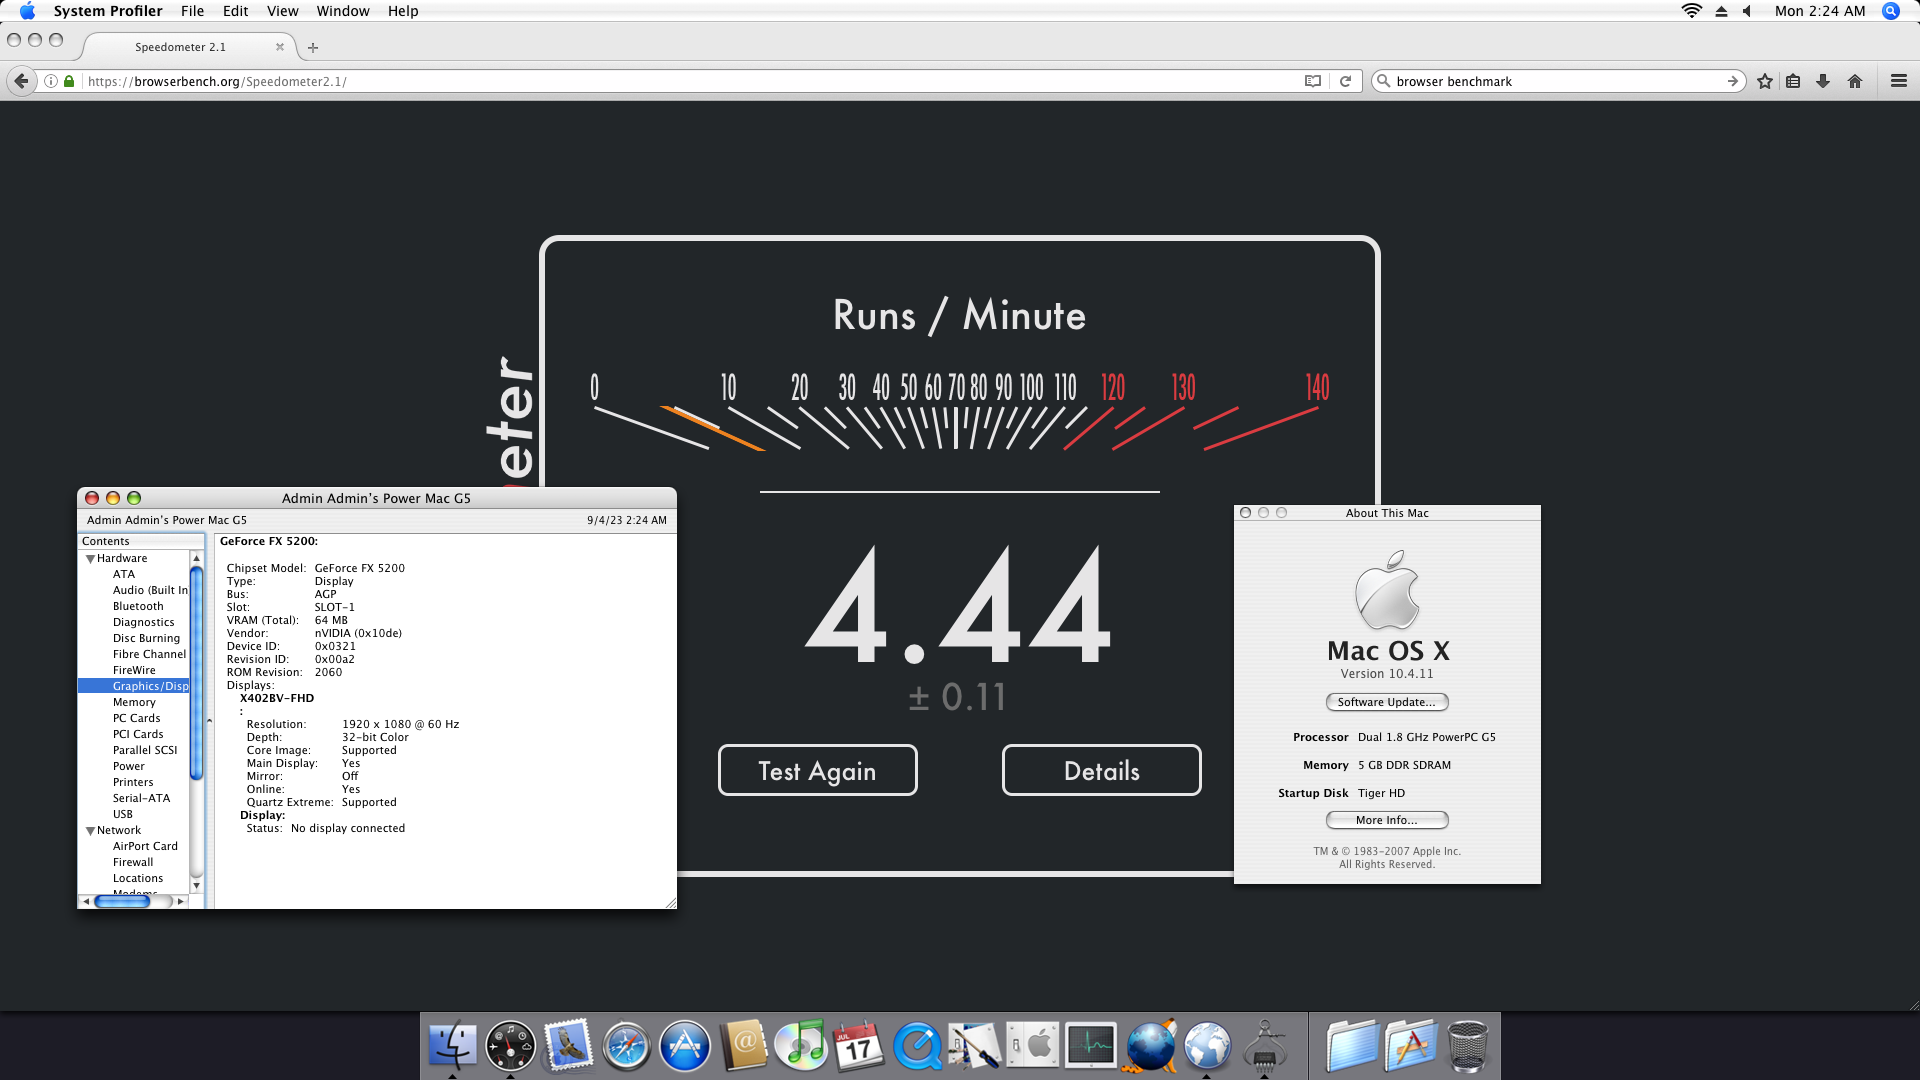Screen dimensions: 1920x1080
Task: Click the Test Again button
Action: (x=817, y=770)
